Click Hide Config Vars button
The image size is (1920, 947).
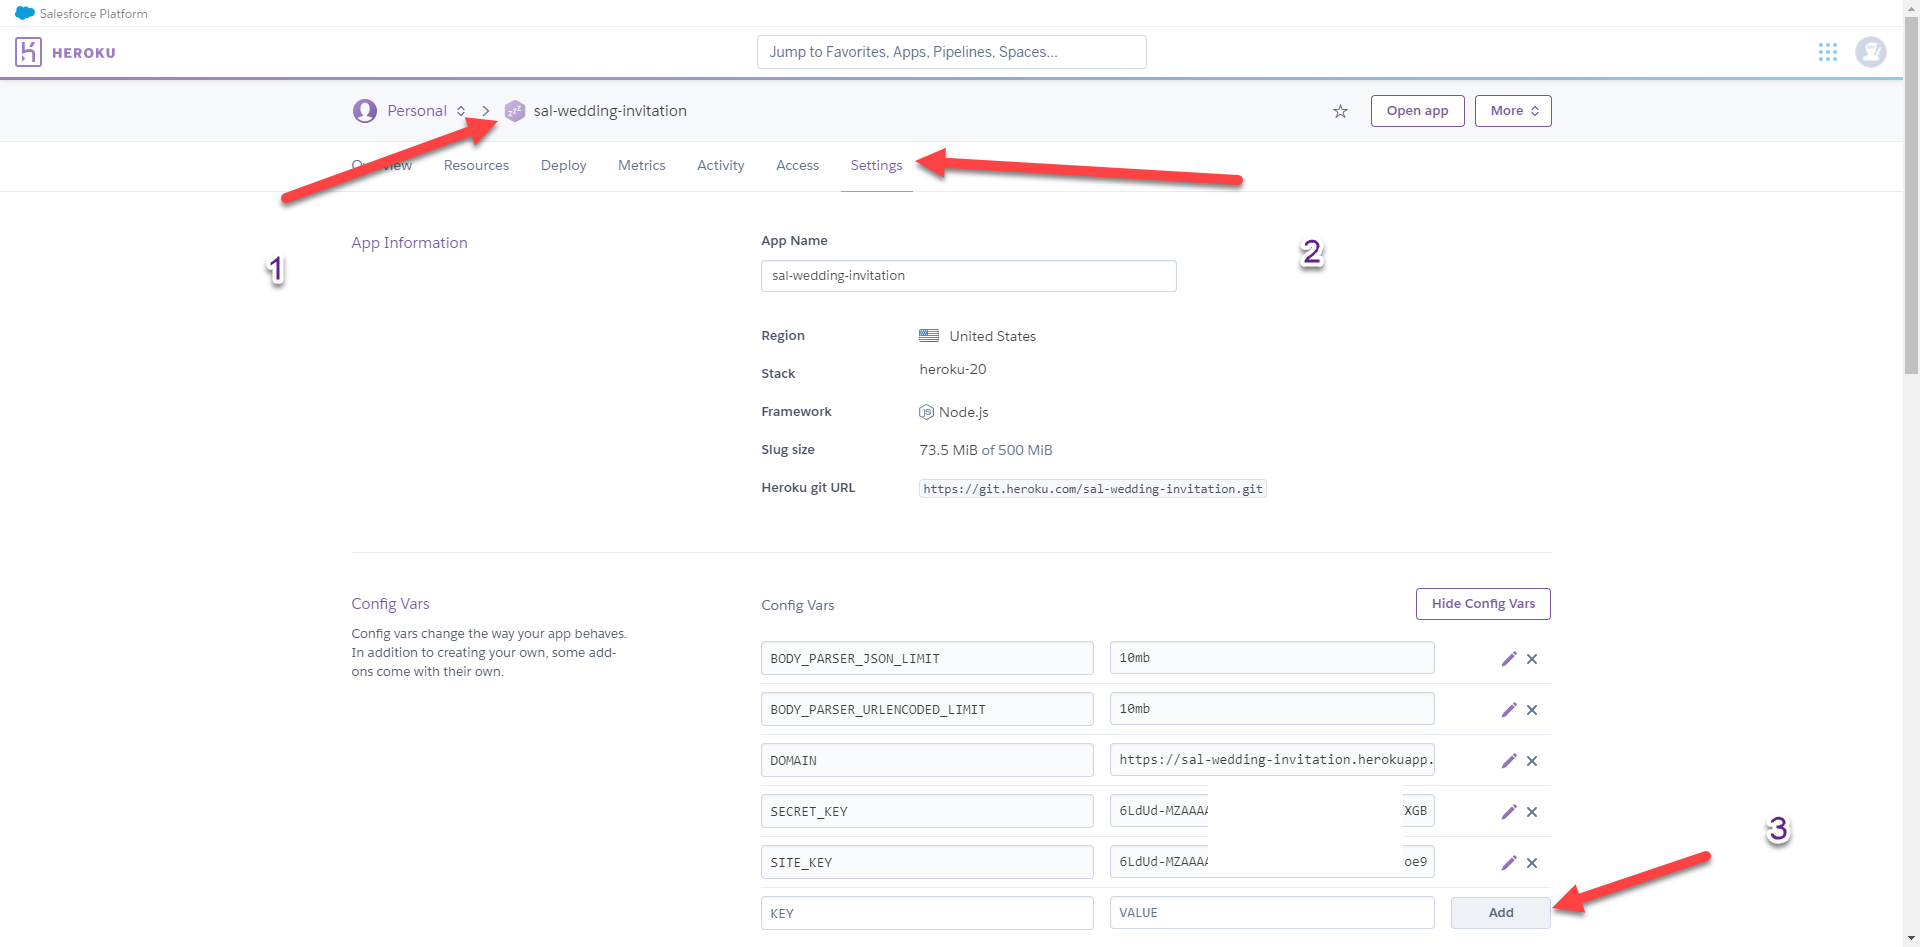(x=1483, y=604)
